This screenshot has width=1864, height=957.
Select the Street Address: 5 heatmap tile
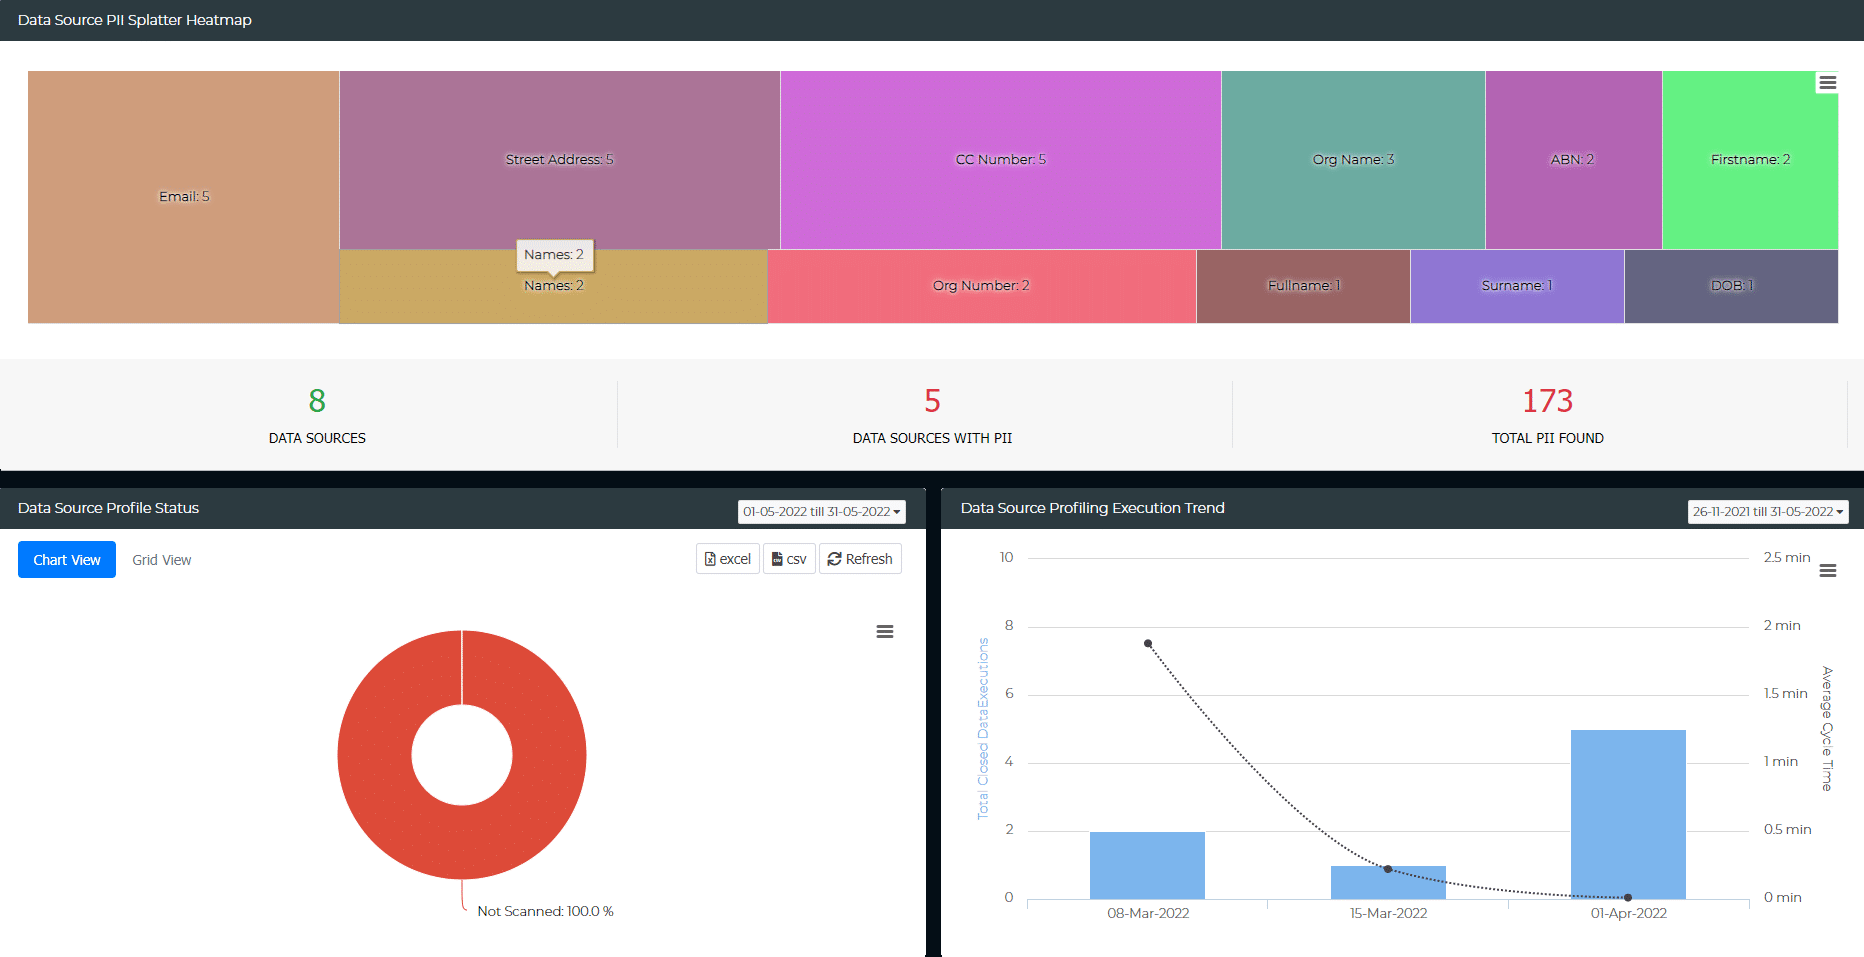point(560,160)
